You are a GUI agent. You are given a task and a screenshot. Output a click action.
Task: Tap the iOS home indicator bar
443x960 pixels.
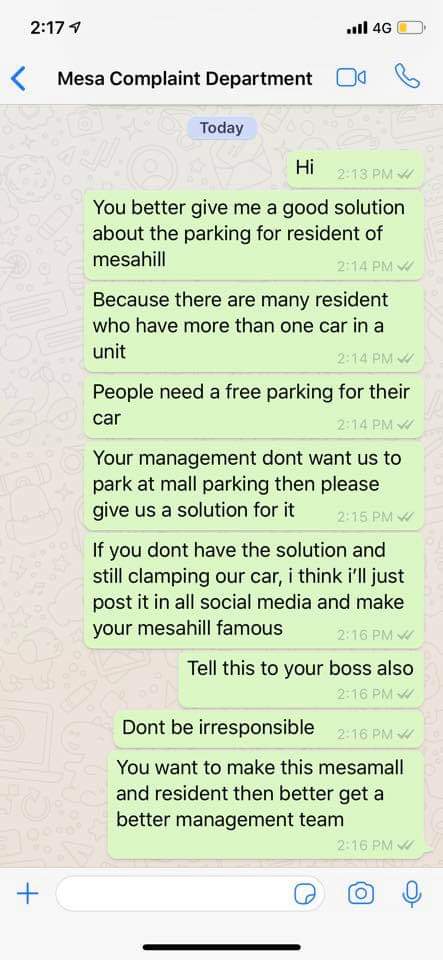(222, 947)
